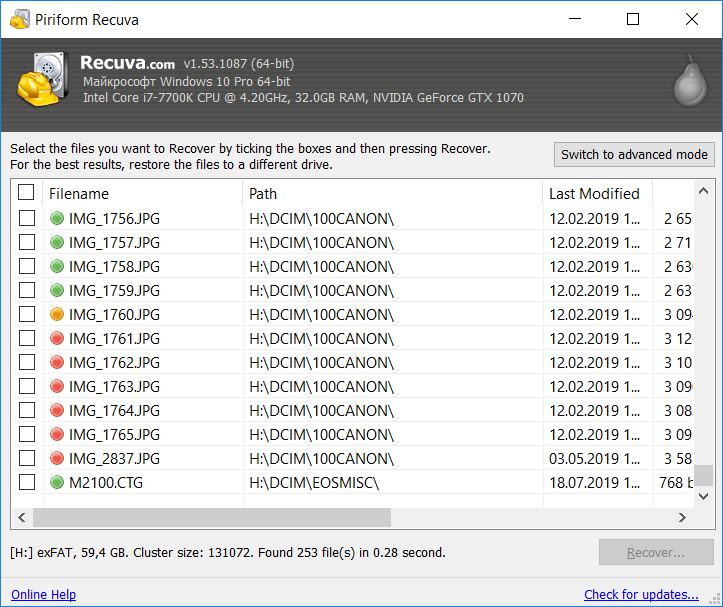
Task: Click the horizontal scrollbar right arrow
Action: (x=683, y=517)
